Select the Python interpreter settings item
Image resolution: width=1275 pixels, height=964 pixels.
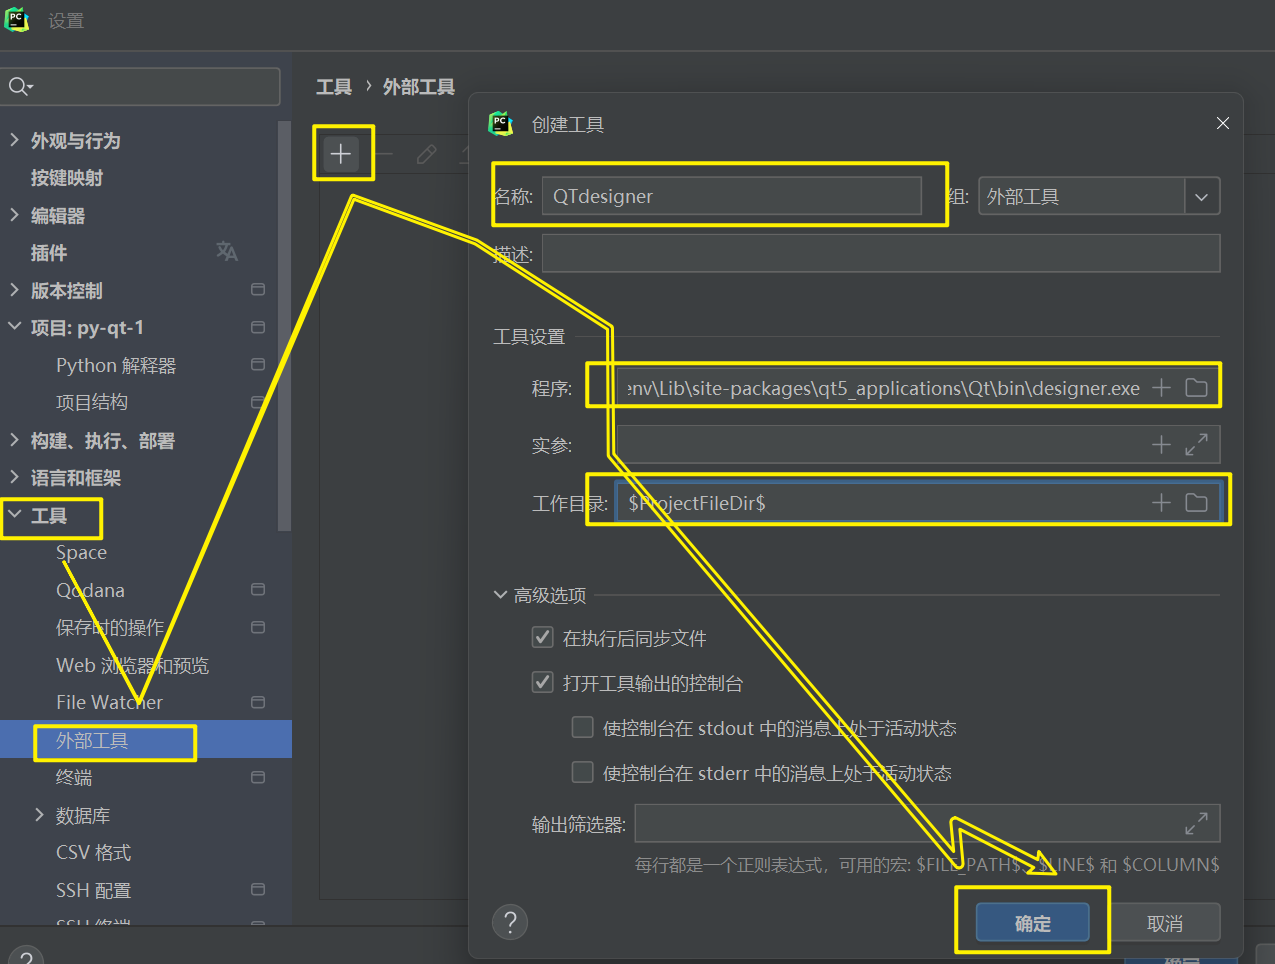click(116, 366)
